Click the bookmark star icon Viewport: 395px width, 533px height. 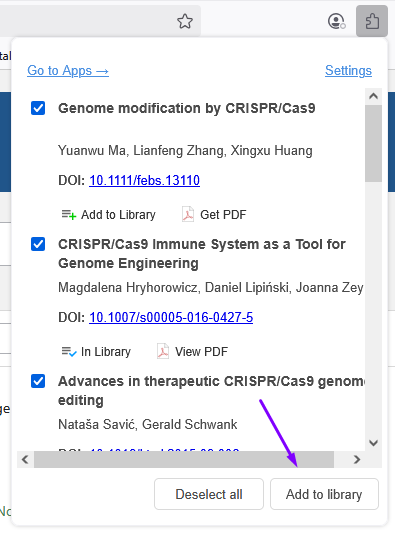point(185,21)
